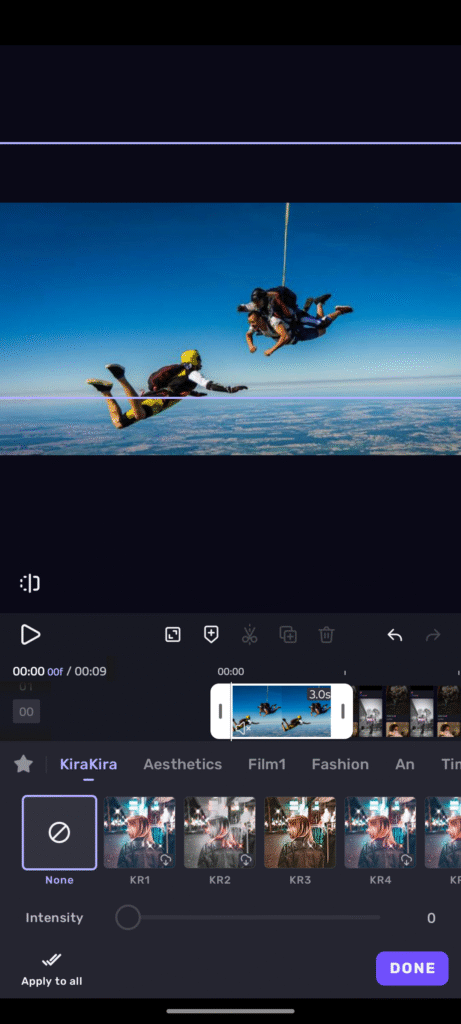The height and width of the screenshot is (1024, 461).
Task: Apply the KR2 filter thumbnail
Action: pos(219,832)
